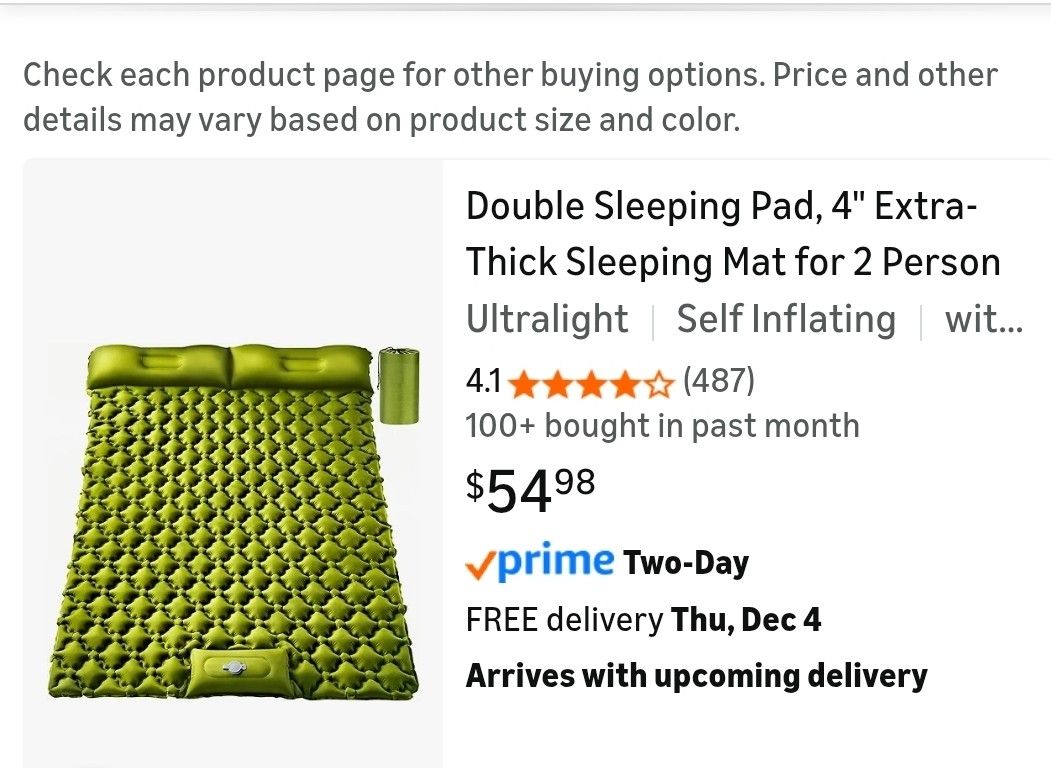Select the orange star rating icon
Screen dimensions: 1051x768
(x=590, y=382)
